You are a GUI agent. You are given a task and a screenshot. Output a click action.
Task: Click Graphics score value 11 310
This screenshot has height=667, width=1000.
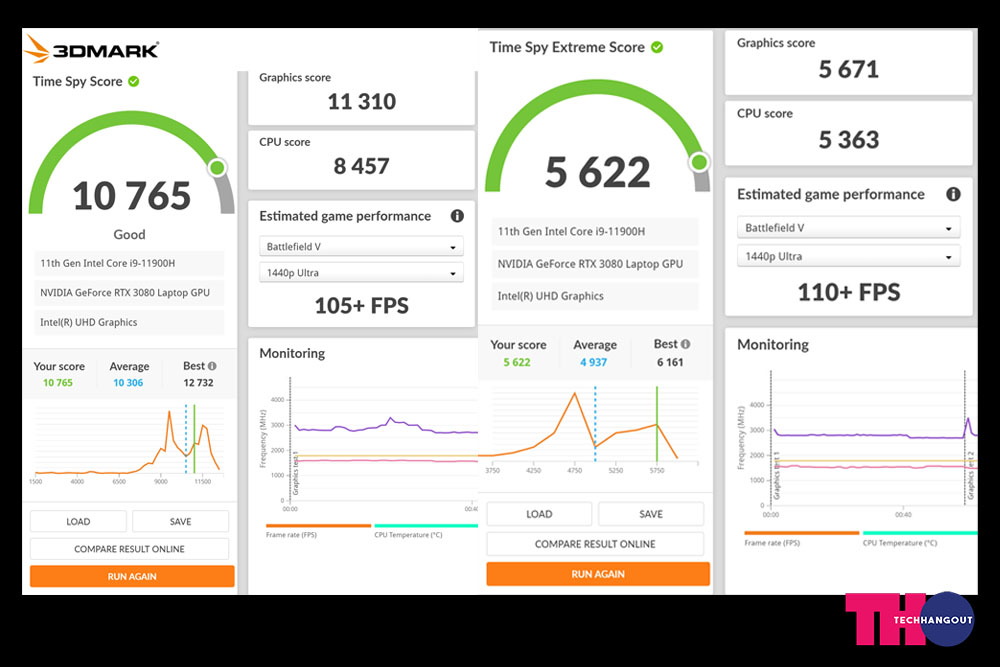362,101
